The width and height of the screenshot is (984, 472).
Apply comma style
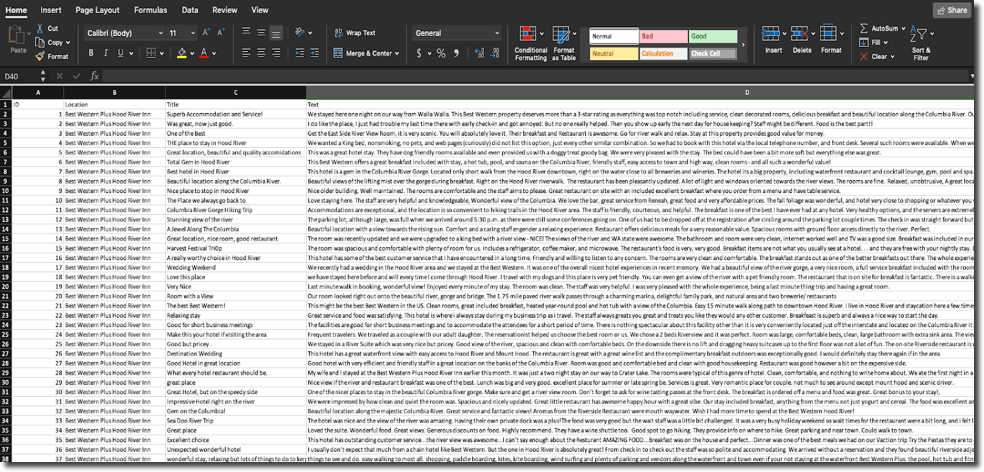tap(456, 53)
